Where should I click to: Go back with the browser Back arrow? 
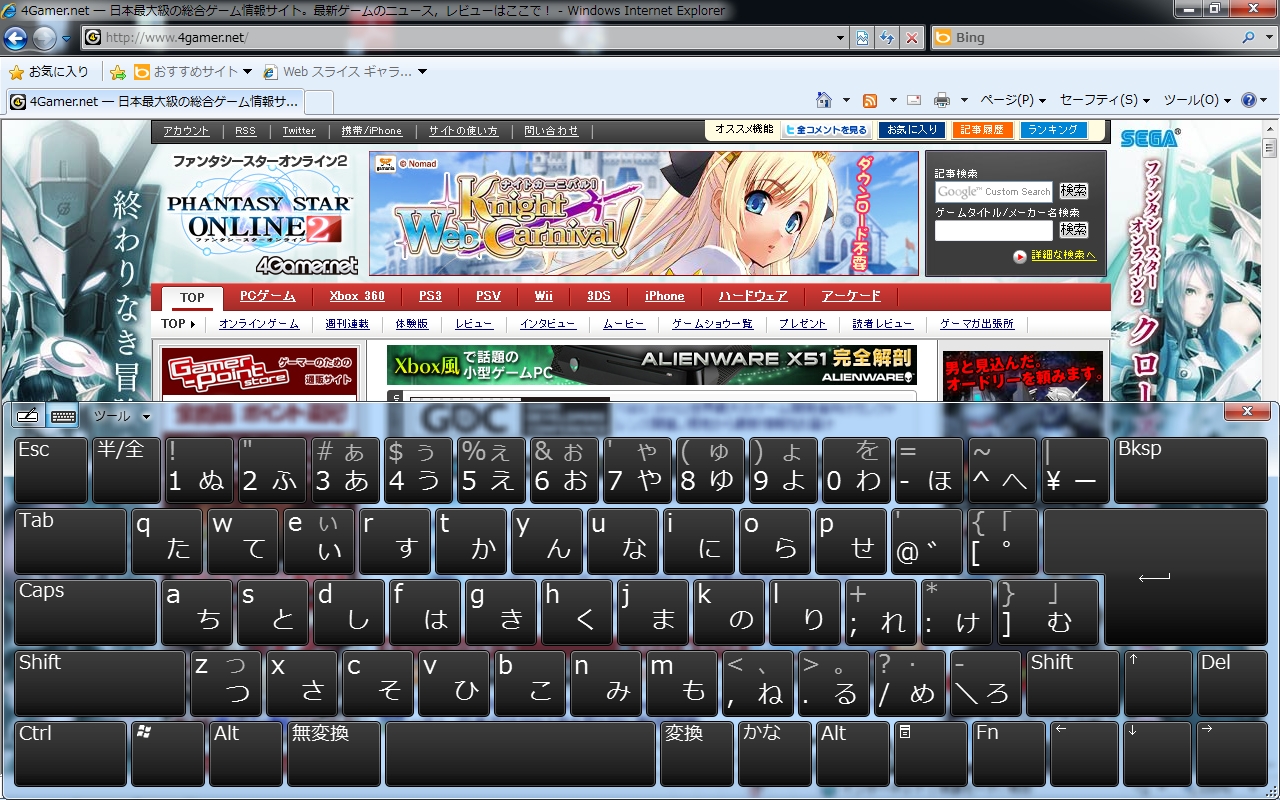[x=15, y=39]
